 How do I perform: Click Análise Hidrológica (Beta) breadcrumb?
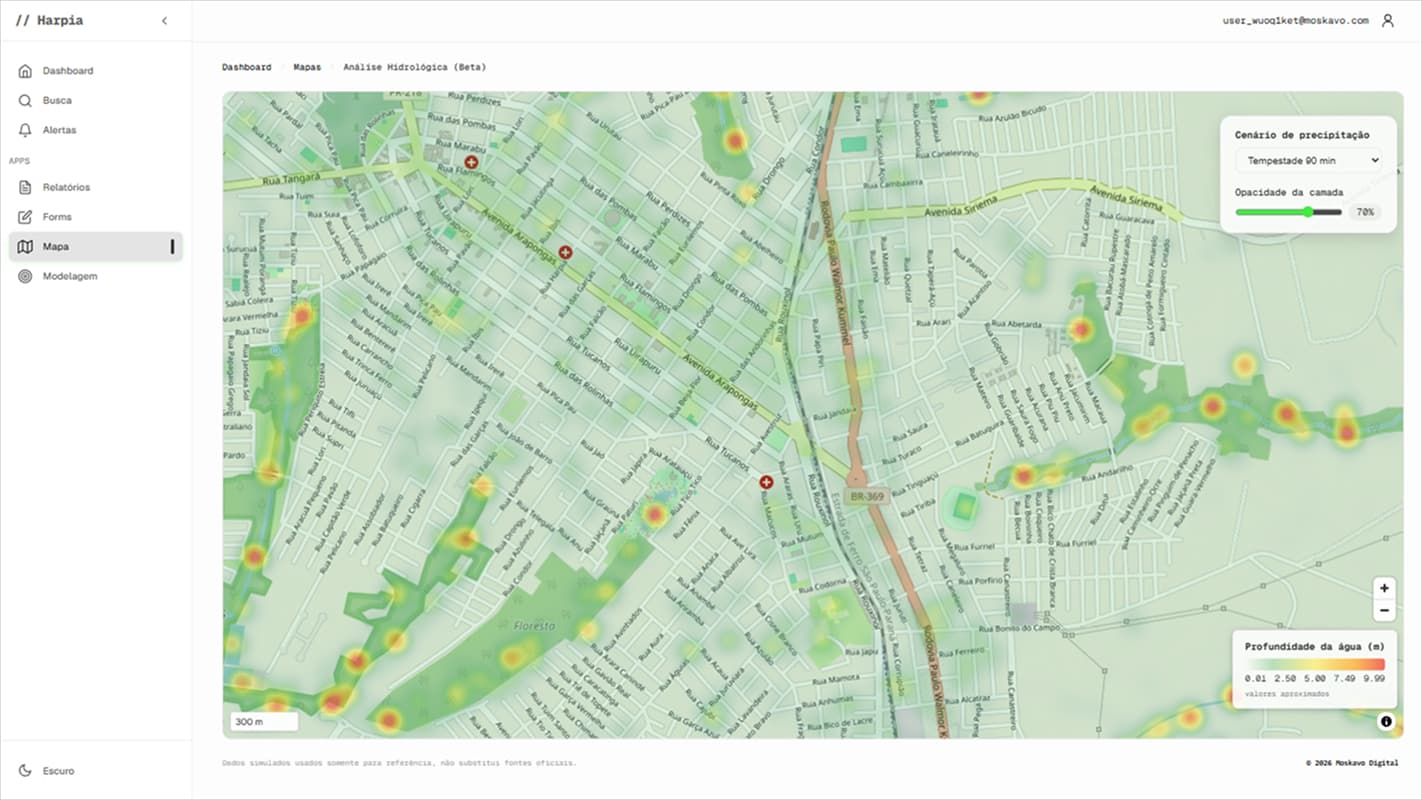tap(415, 67)
